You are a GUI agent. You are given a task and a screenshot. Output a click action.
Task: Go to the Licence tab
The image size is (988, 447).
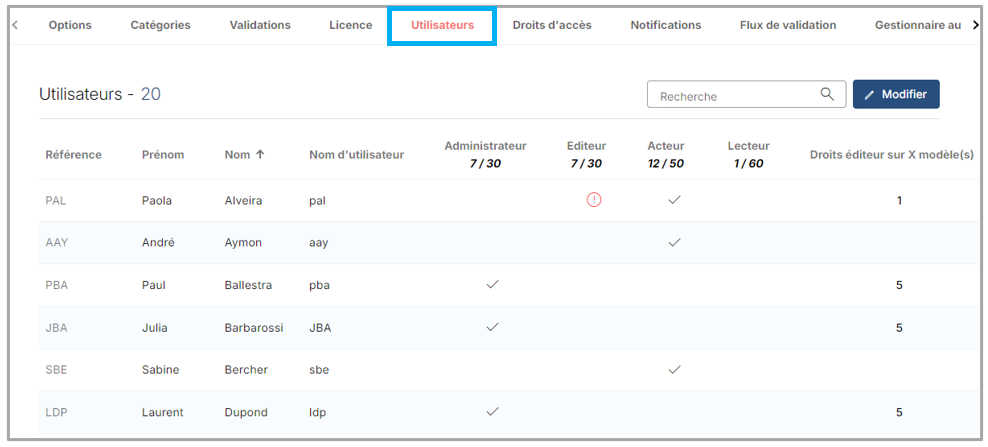coord(350,25)
